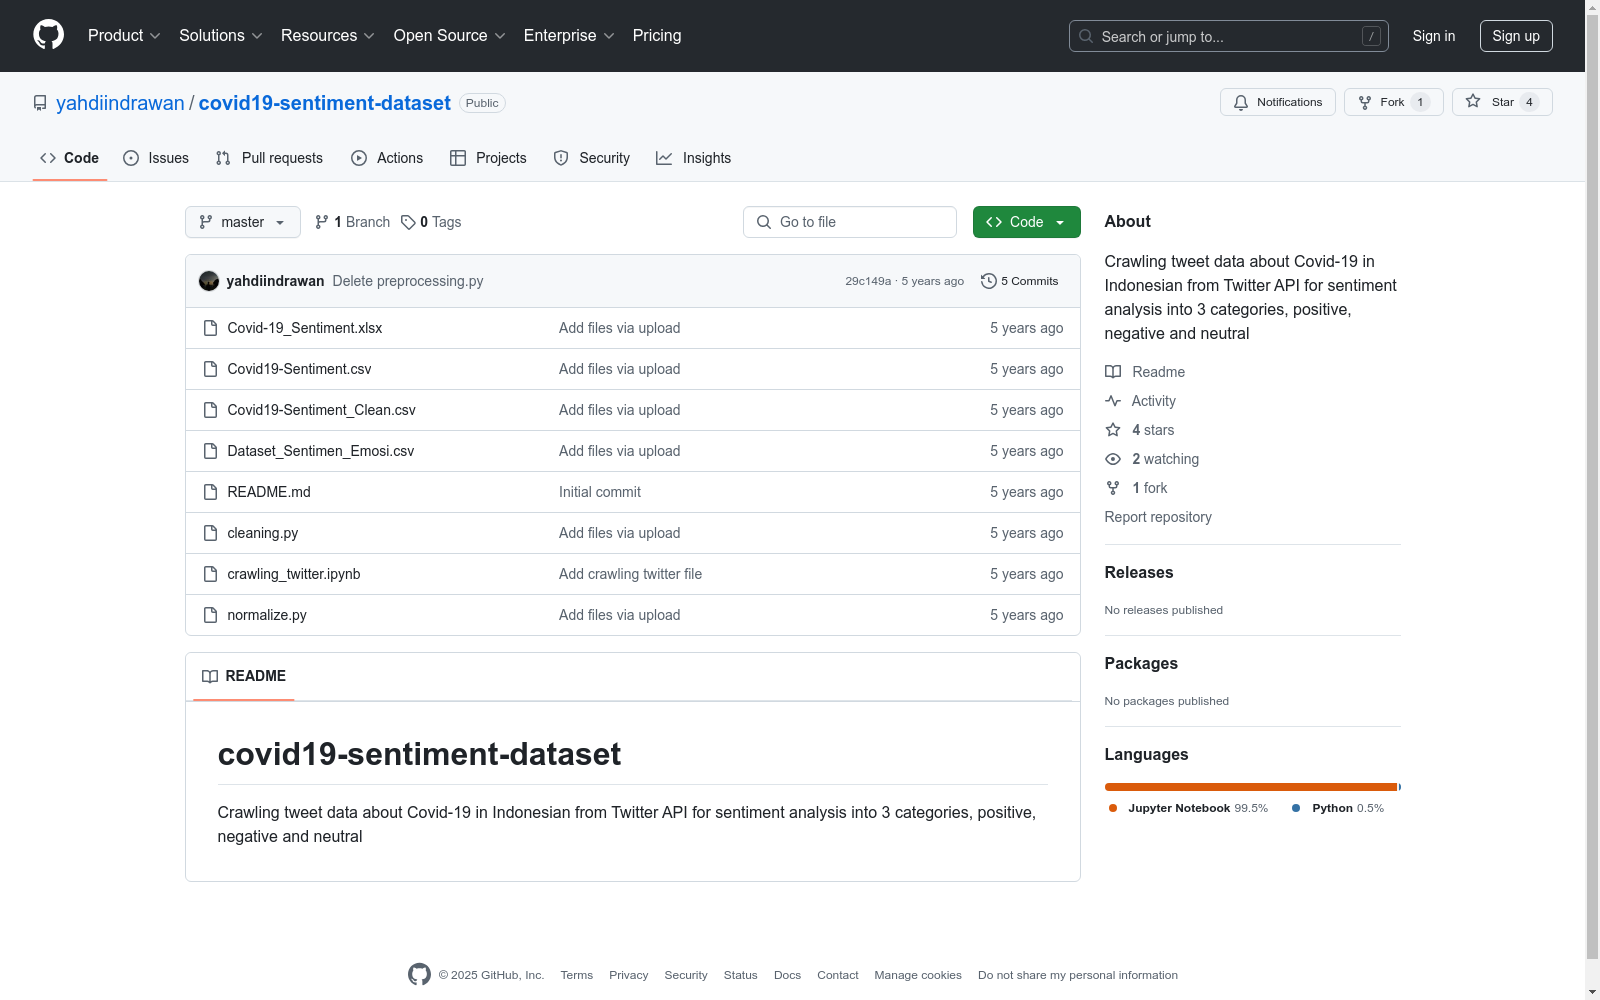Open the Initial commit message link
Screen dimensions: 1600x1000
(600, 492)
